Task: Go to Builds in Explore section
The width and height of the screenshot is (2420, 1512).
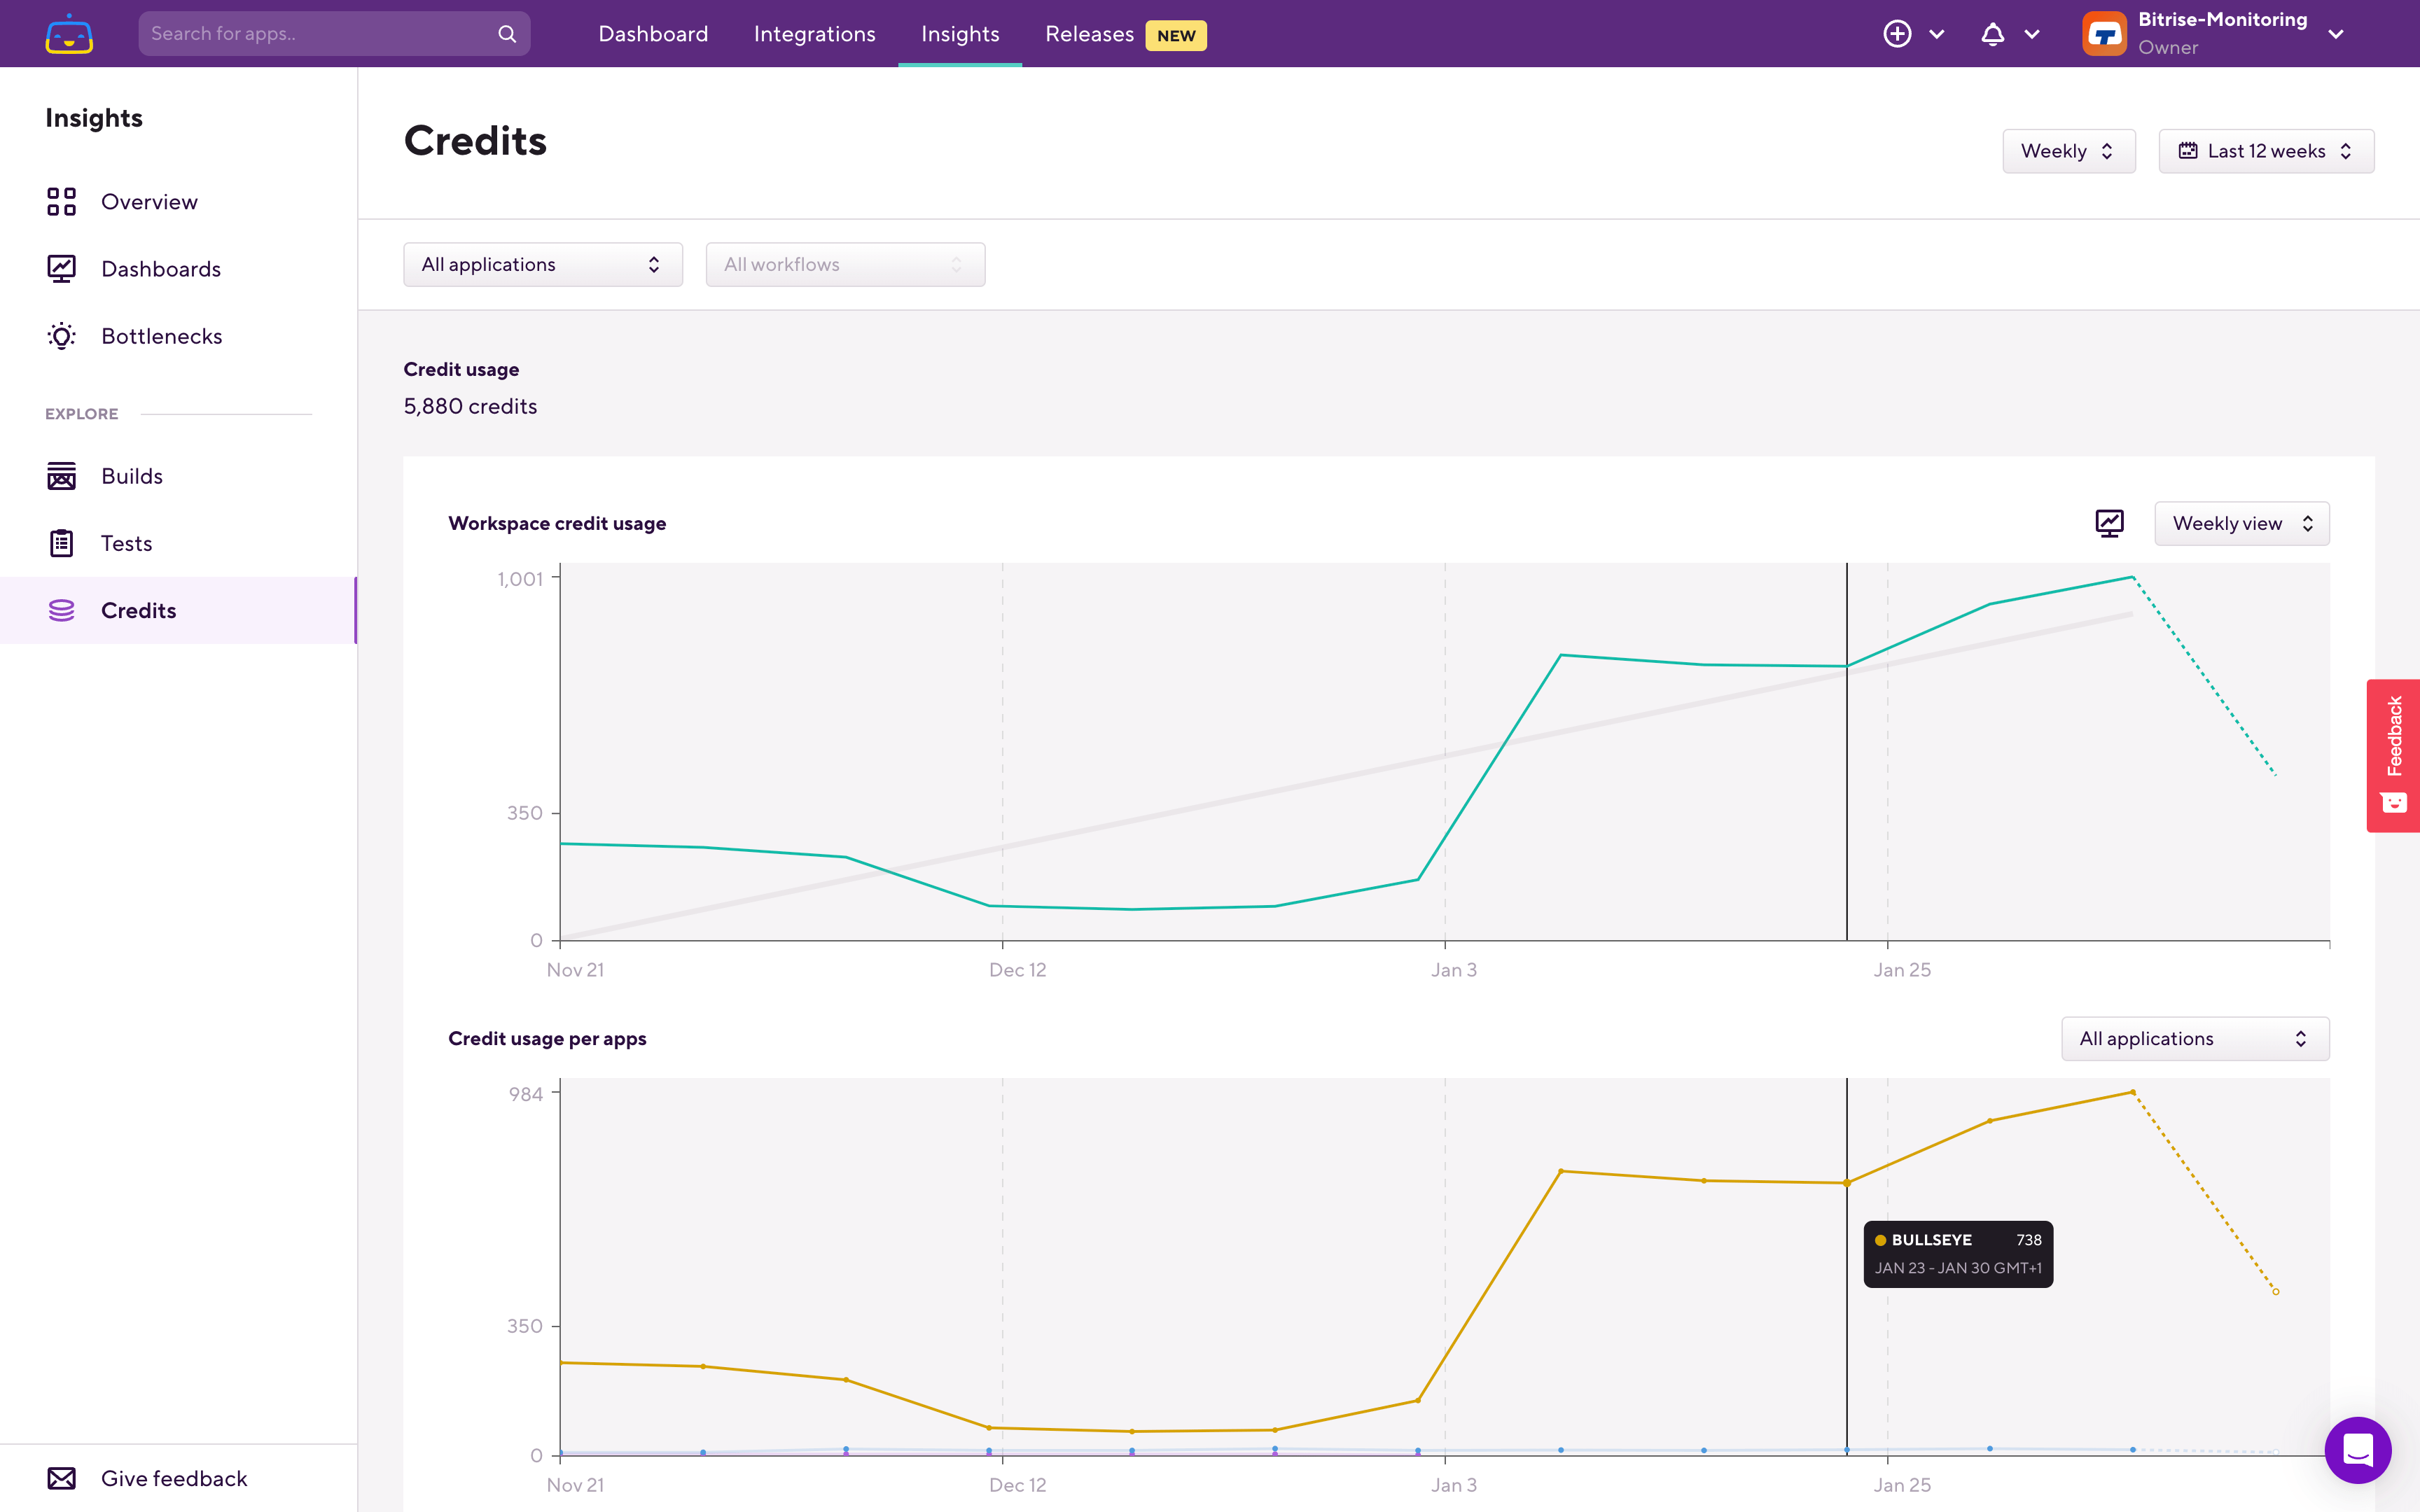Action: (x=131, y=476)
